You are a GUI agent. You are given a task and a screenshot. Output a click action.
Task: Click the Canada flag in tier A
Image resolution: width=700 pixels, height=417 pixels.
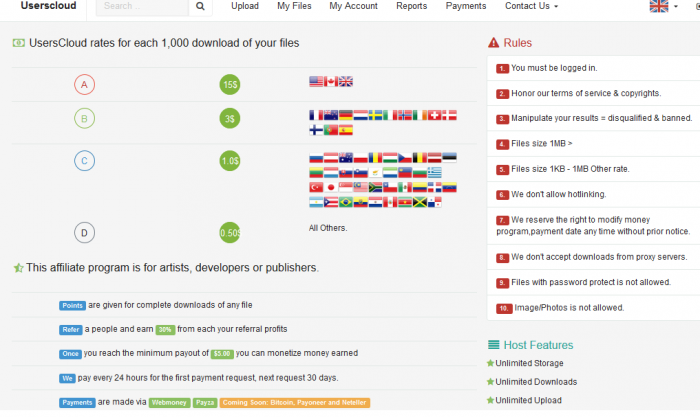point(331,81)
